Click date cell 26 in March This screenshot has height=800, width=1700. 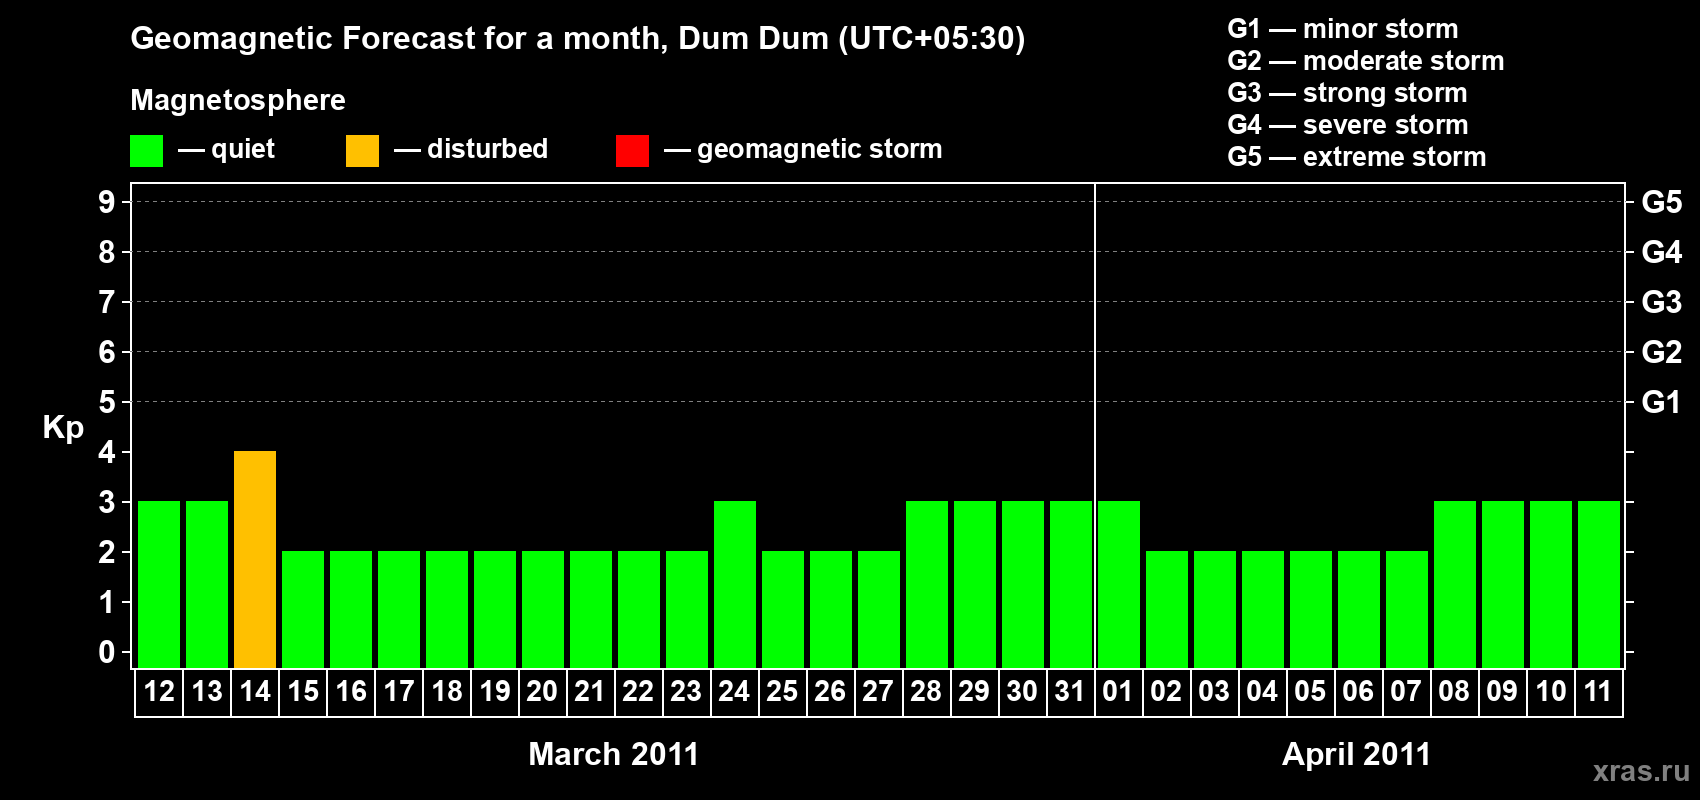click(x=831, y=692)
